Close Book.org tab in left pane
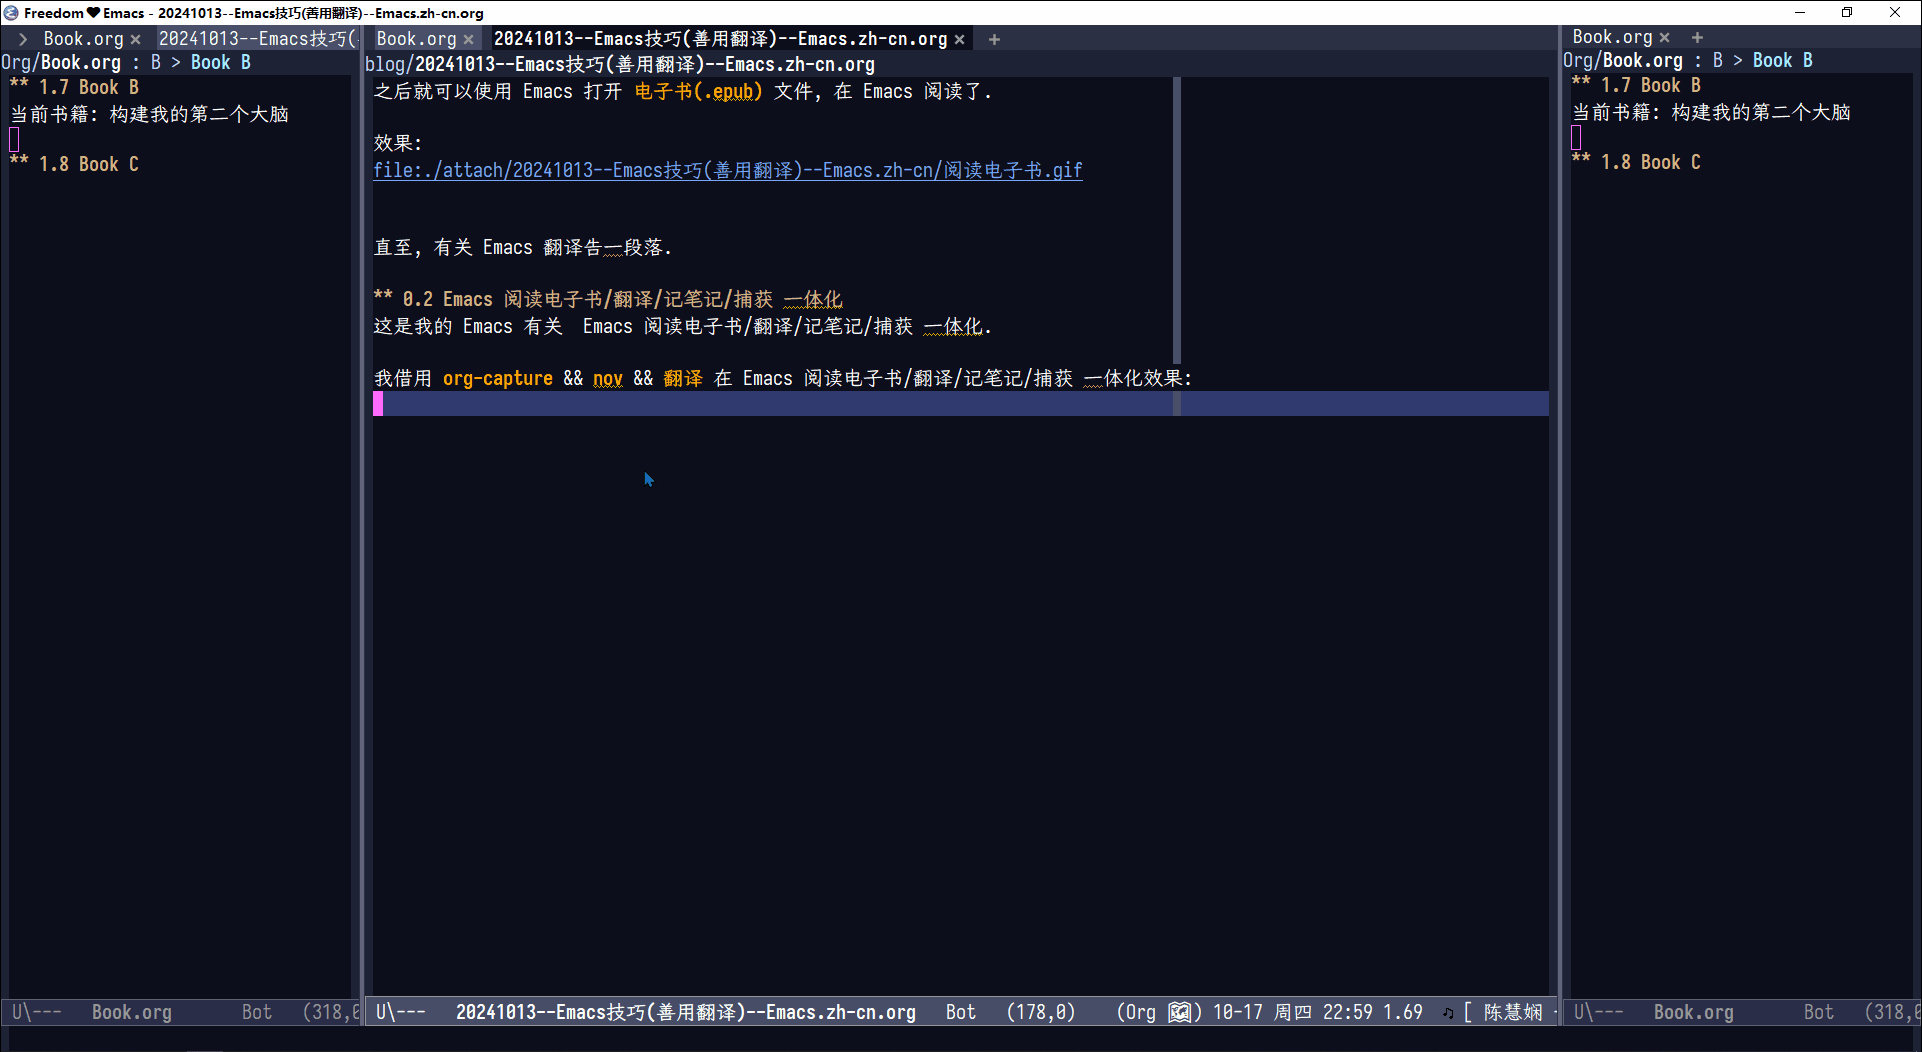The image size is (1922, 1052). point(135,39)
